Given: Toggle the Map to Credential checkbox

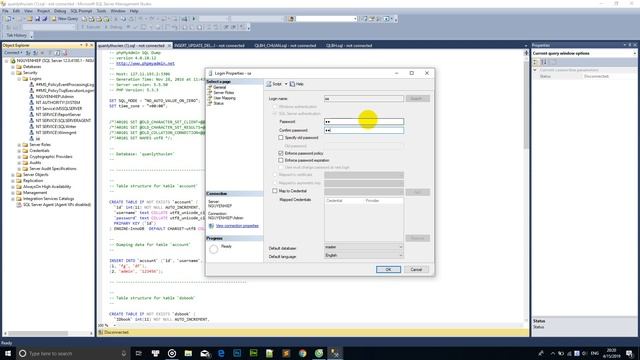Looking at the screenshot, I should click(275, 191).
